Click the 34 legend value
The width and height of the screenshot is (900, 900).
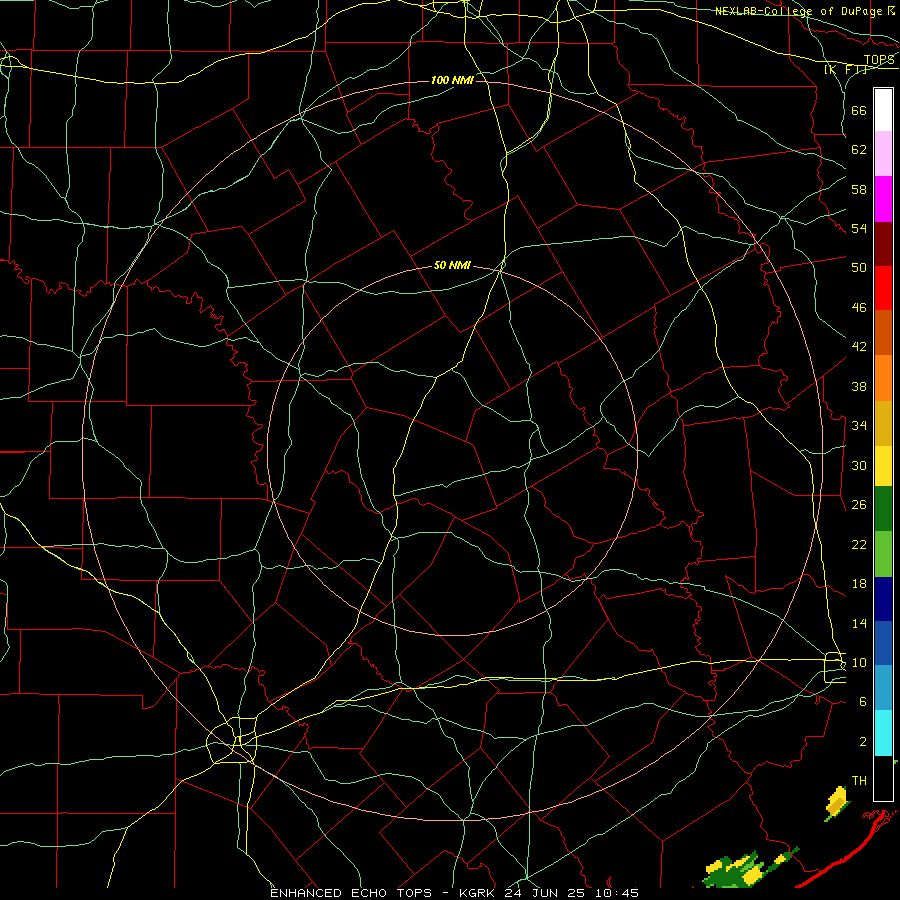[x=859, y=426]
